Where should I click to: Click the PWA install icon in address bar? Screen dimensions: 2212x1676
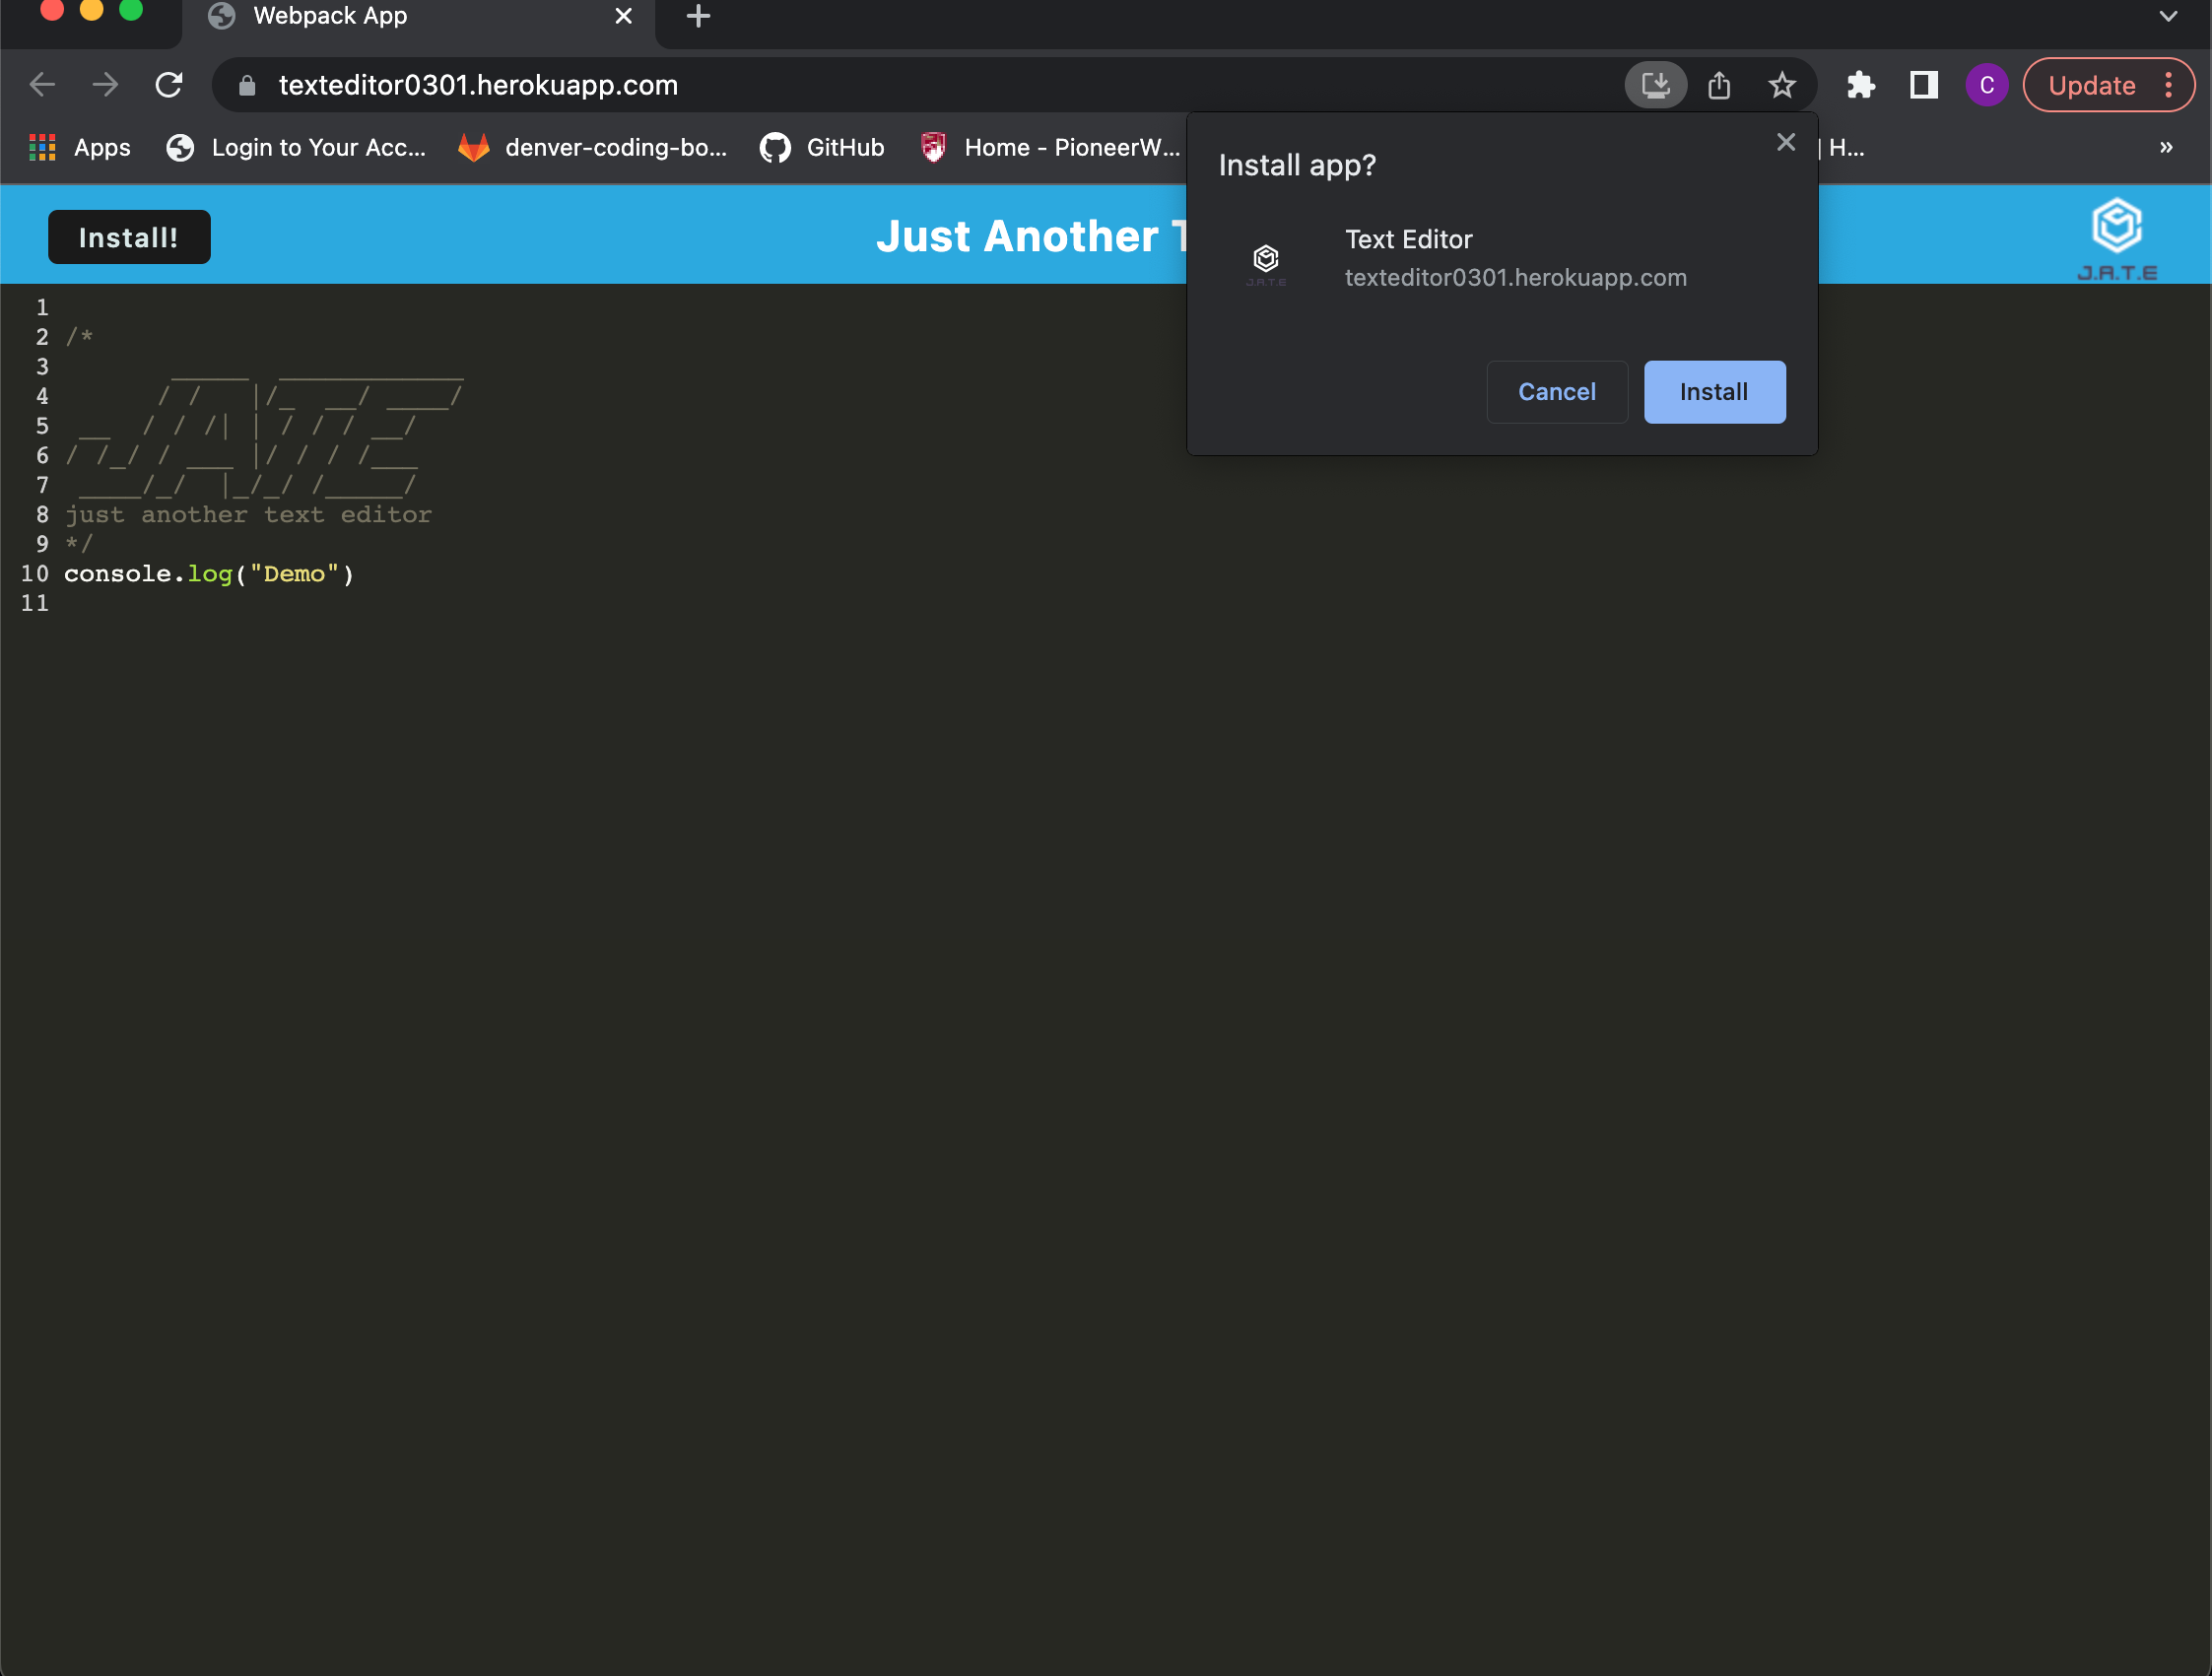click(x=1656, y=85)
